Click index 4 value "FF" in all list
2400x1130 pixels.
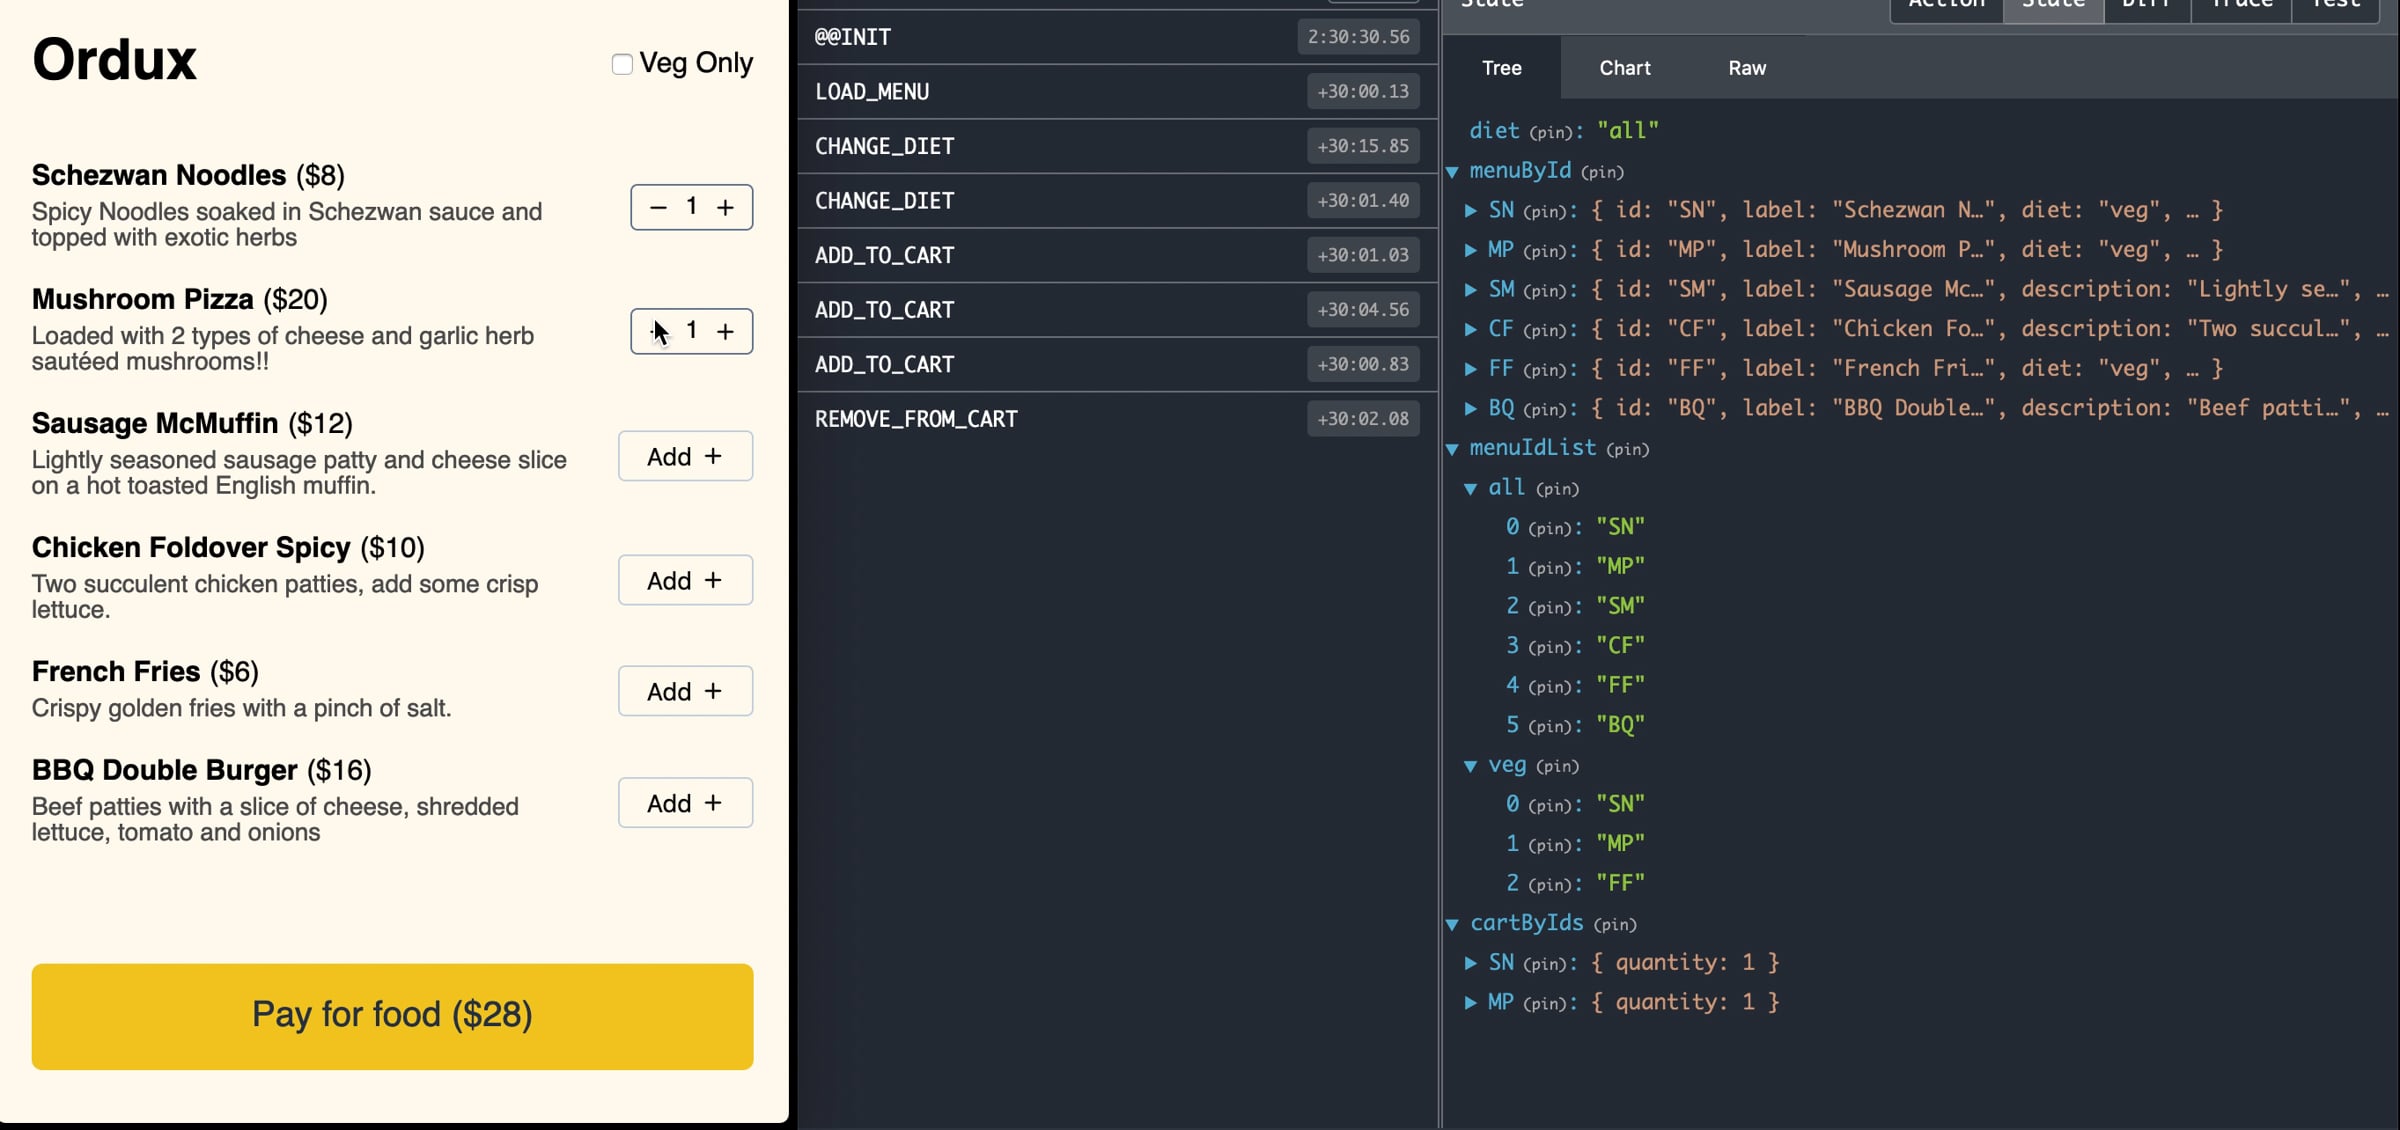(x=1620, y=685)
